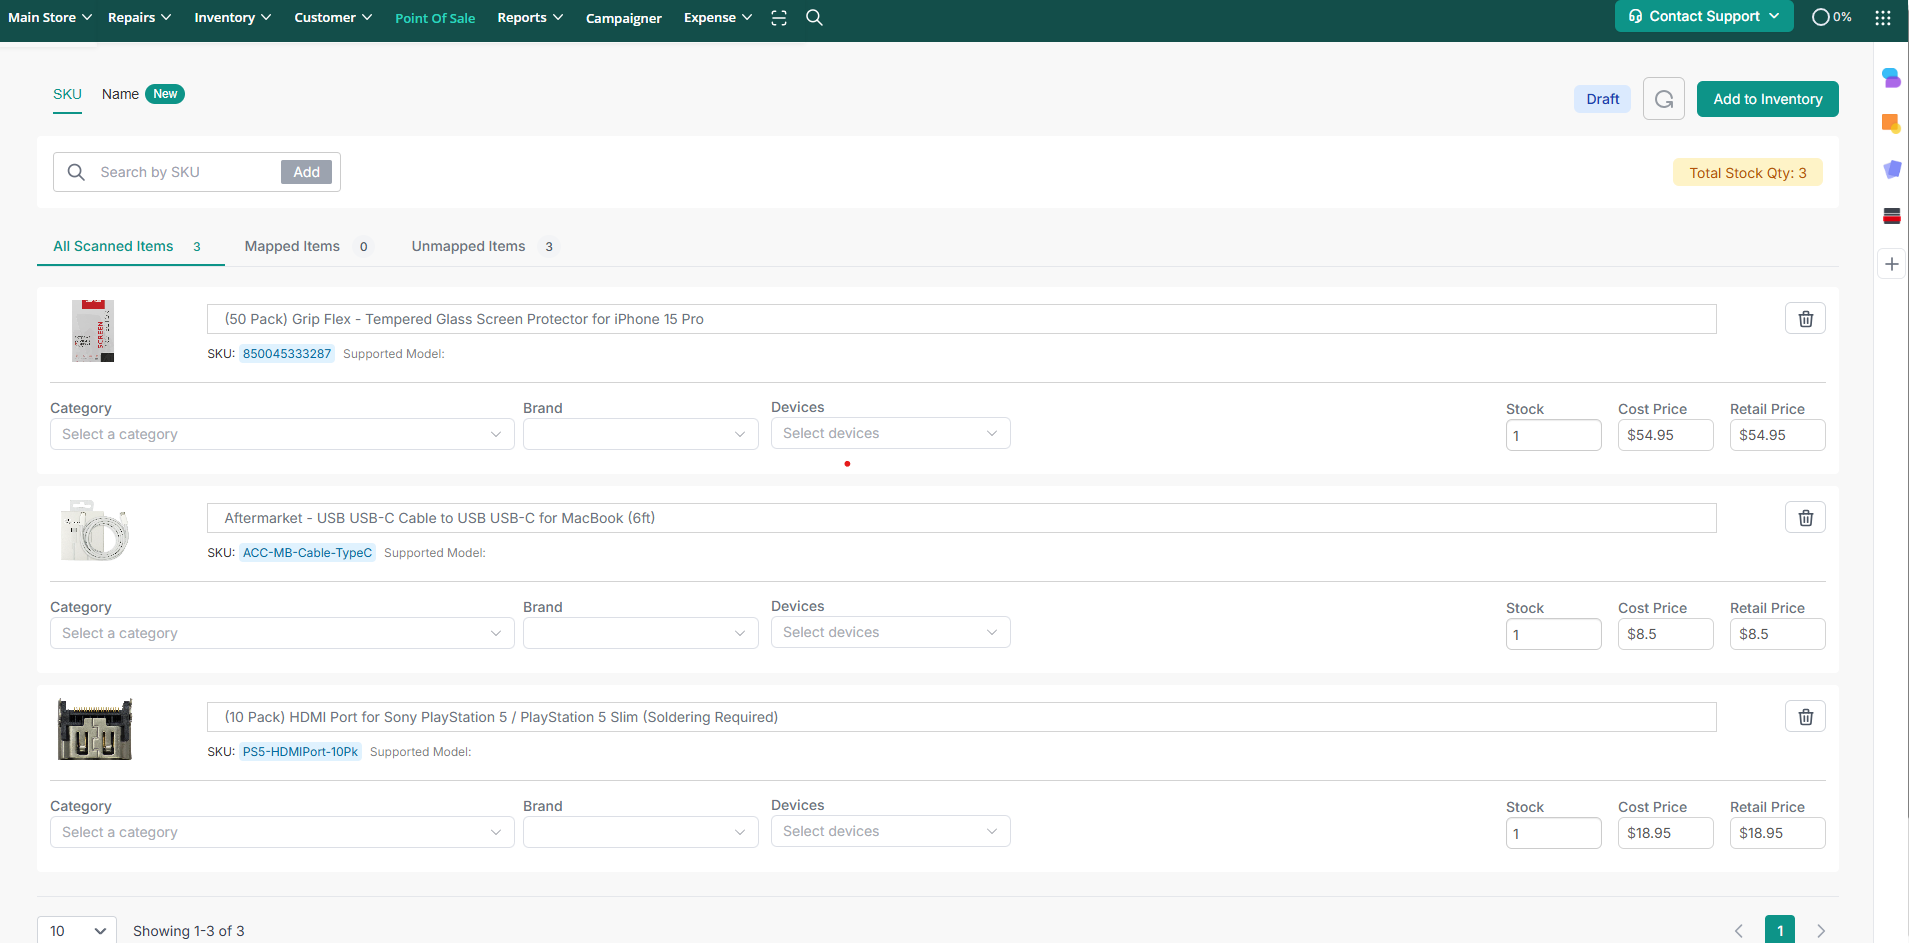Click the plus icon in right sidebar

pos(1891,264)
